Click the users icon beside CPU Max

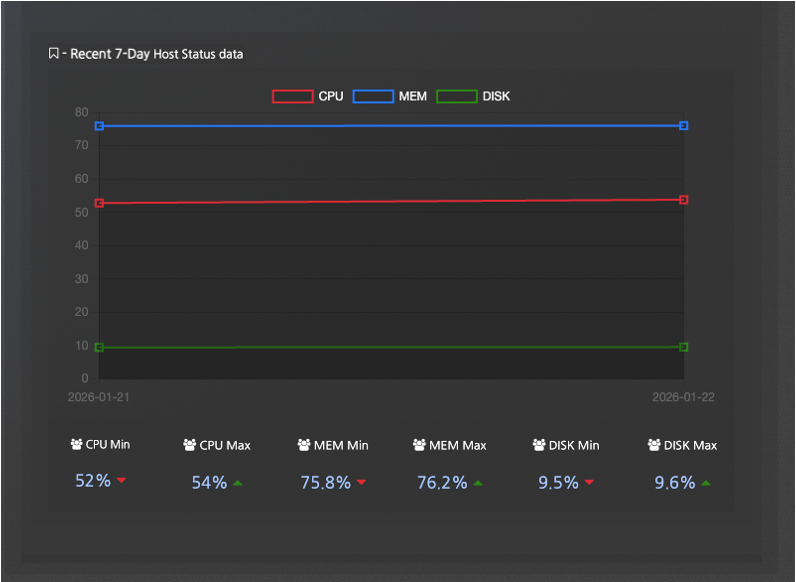tap(190, 445)
